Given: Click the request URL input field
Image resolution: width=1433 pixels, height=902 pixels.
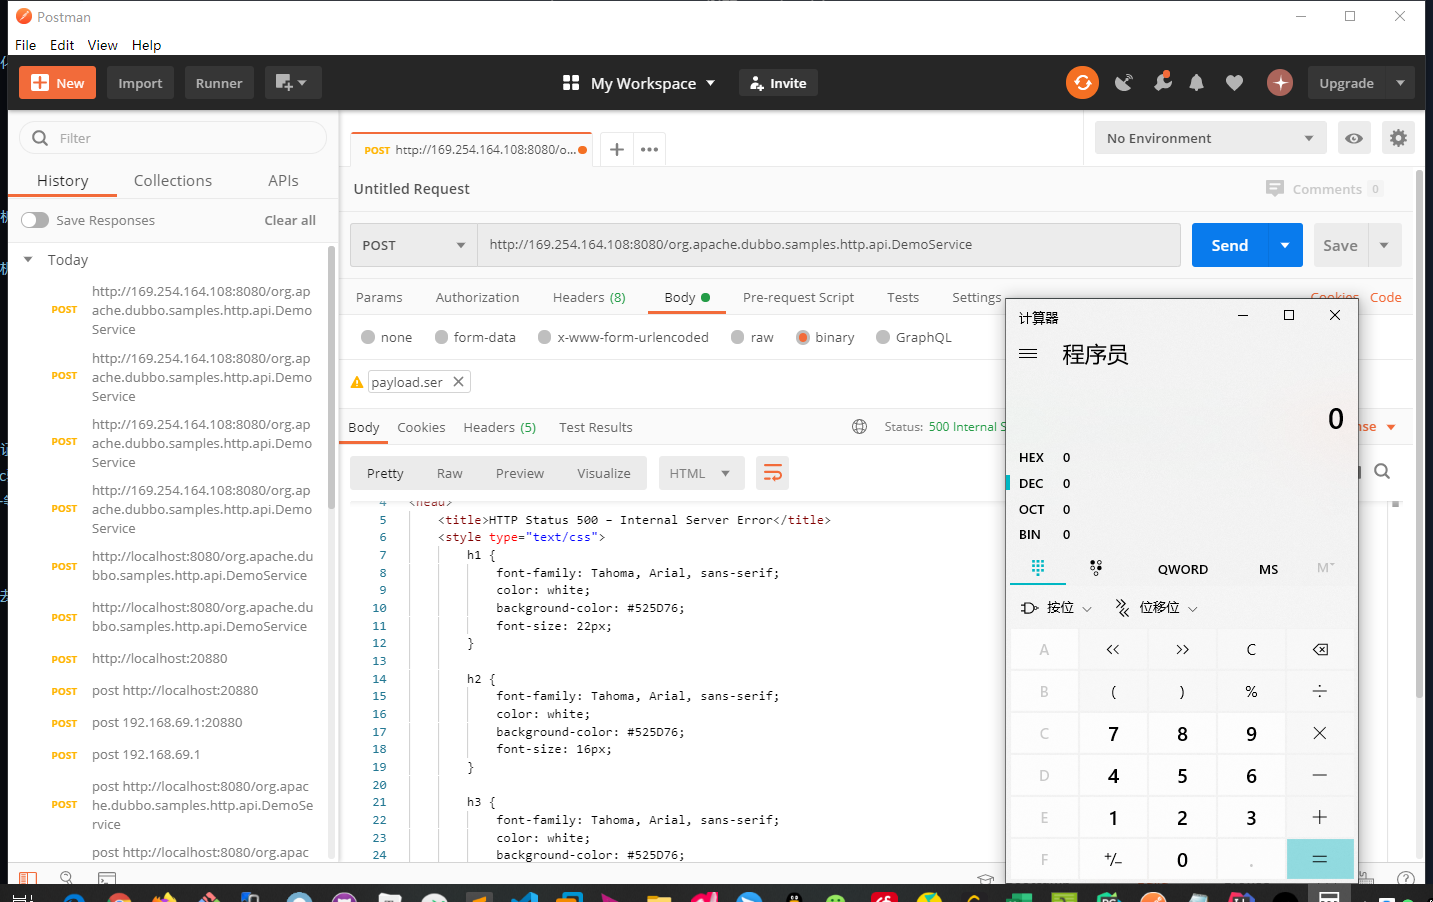Looking at the screenshot, I should point(829,245).
